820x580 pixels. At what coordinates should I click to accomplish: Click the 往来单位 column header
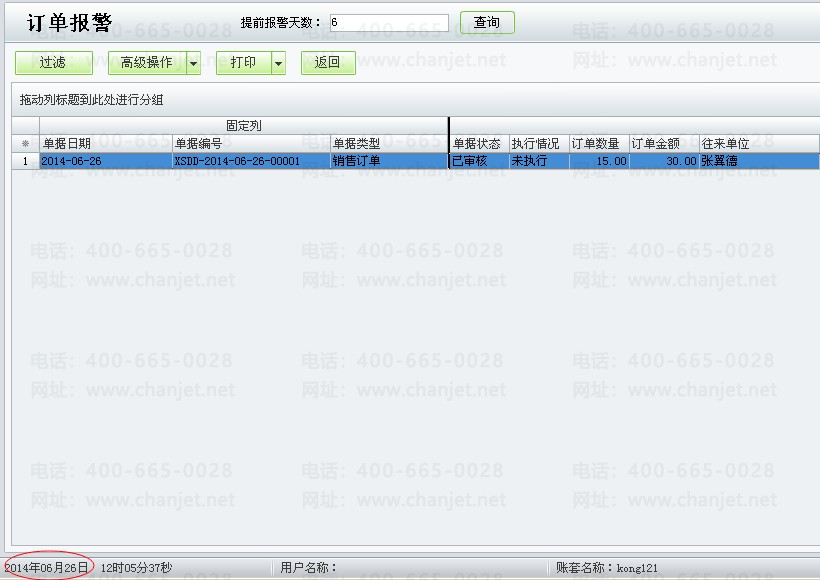pyautogui.click(x=758, y=143)
